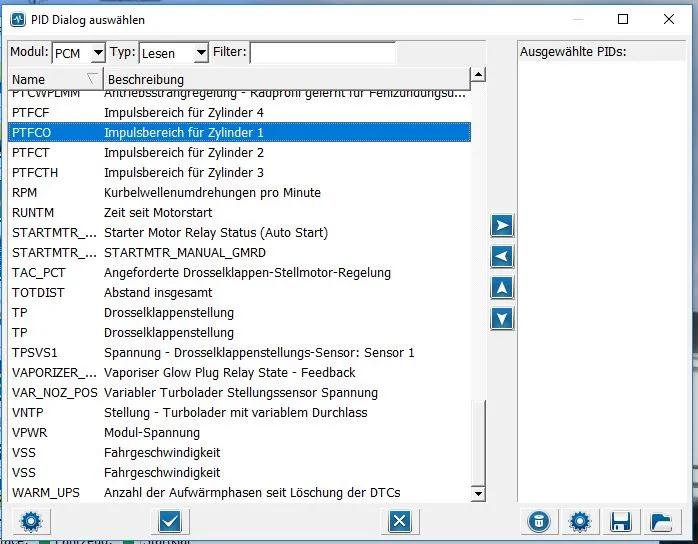
Task: Sort list by the Name column header
Action: [50, 78]
